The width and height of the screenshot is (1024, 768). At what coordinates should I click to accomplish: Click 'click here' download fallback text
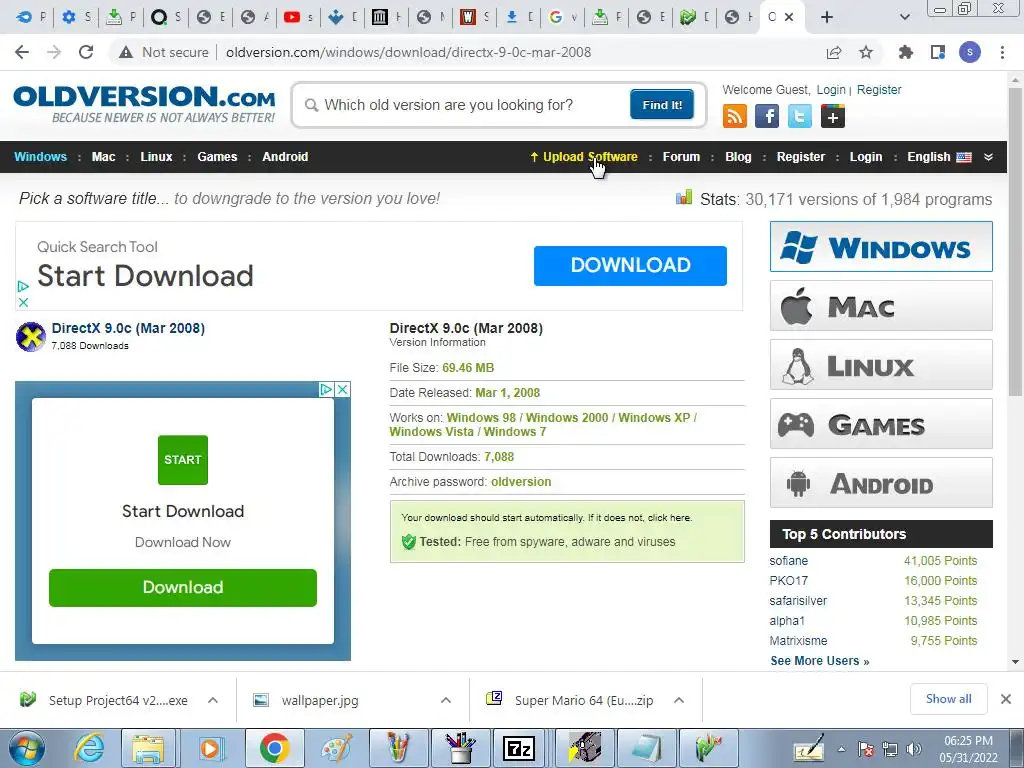[668, 517]
